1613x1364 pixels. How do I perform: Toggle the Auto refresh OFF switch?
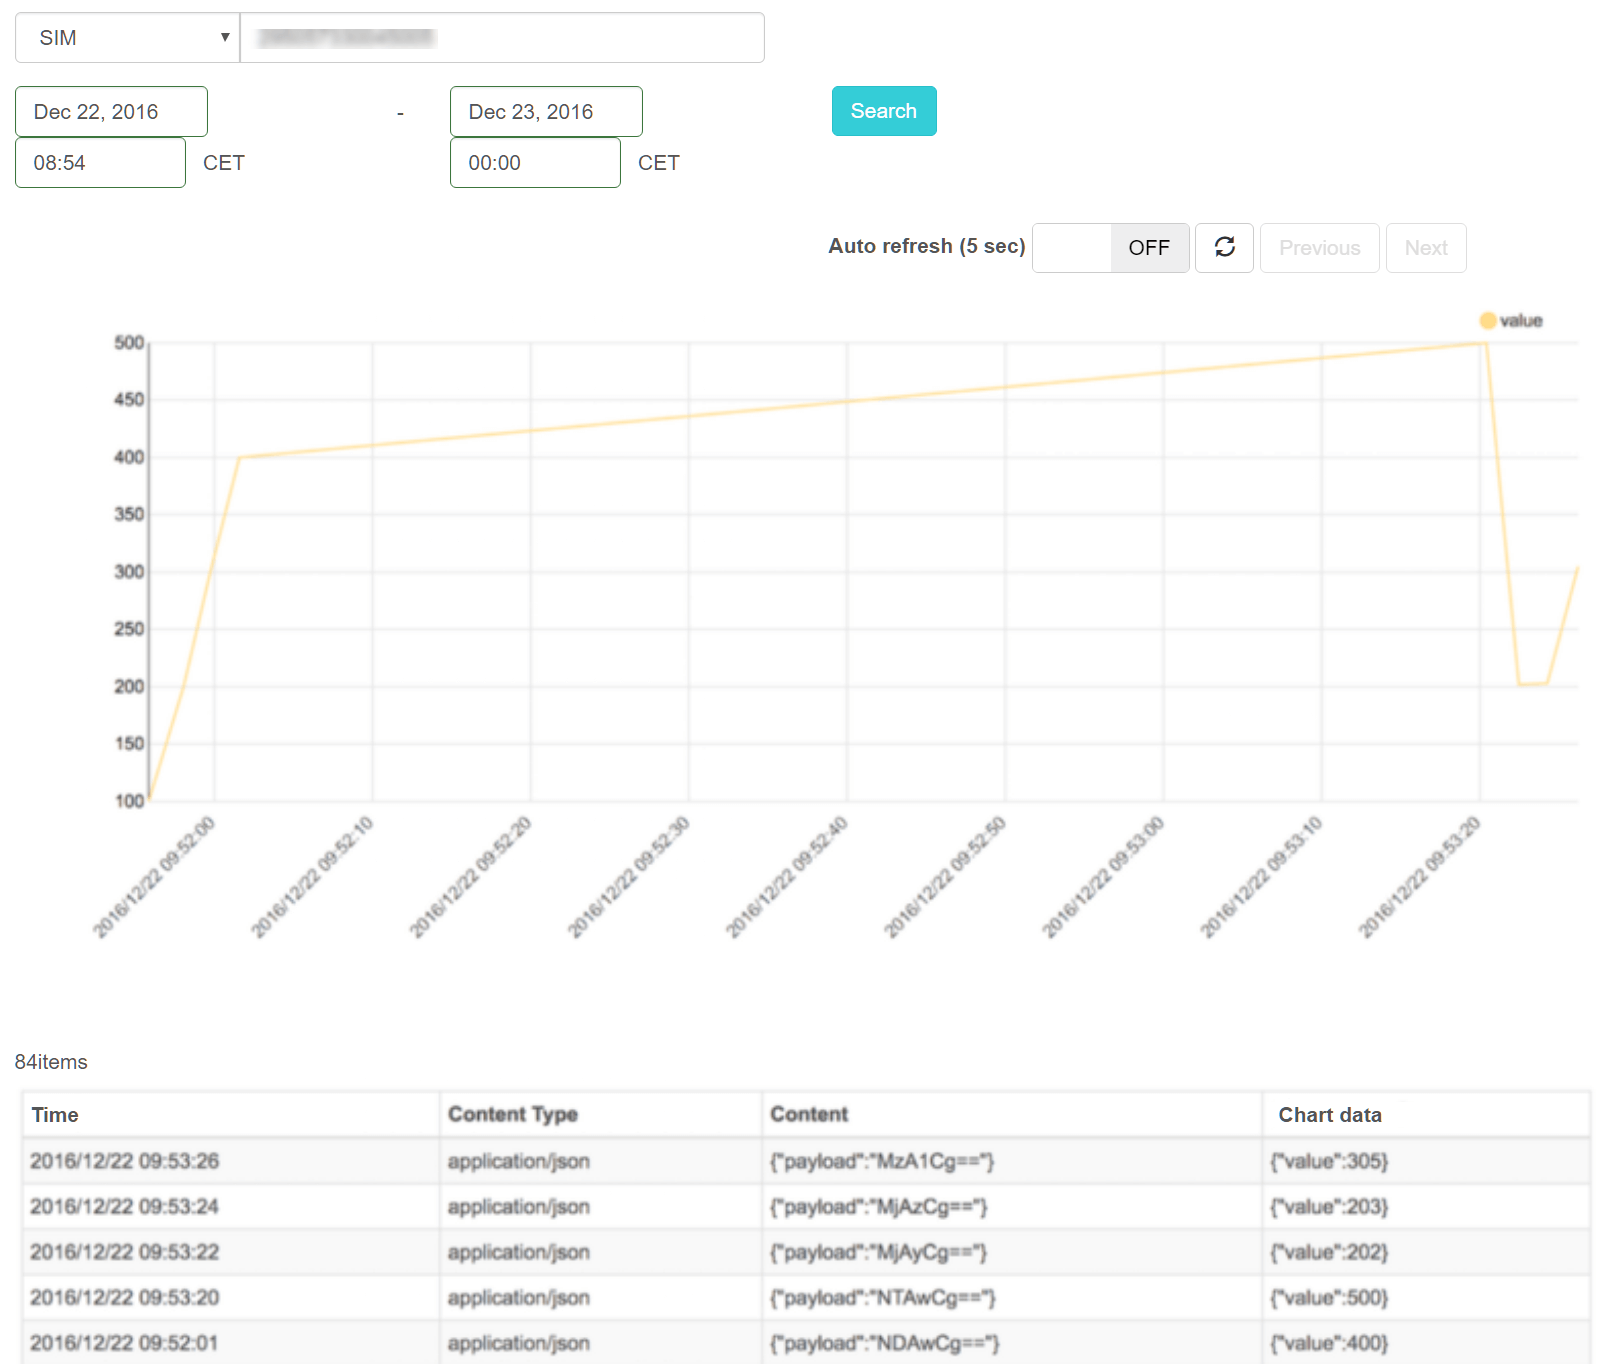point(1110,247)
